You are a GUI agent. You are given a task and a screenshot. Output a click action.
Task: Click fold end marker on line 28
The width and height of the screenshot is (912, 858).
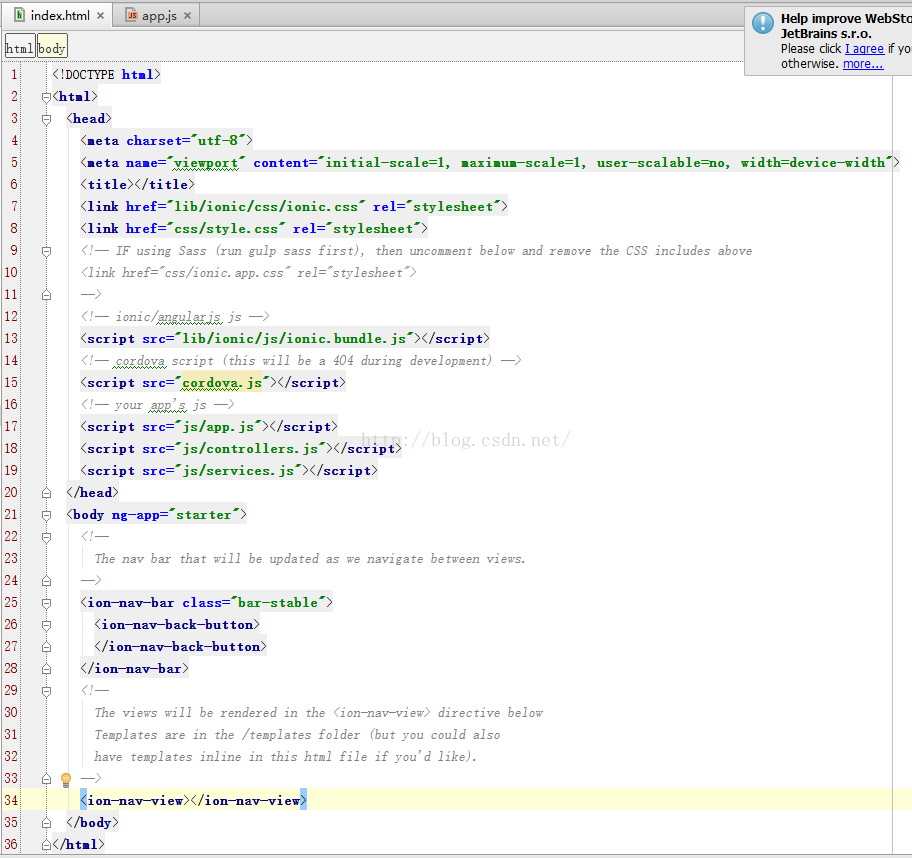tap(47, 670)
